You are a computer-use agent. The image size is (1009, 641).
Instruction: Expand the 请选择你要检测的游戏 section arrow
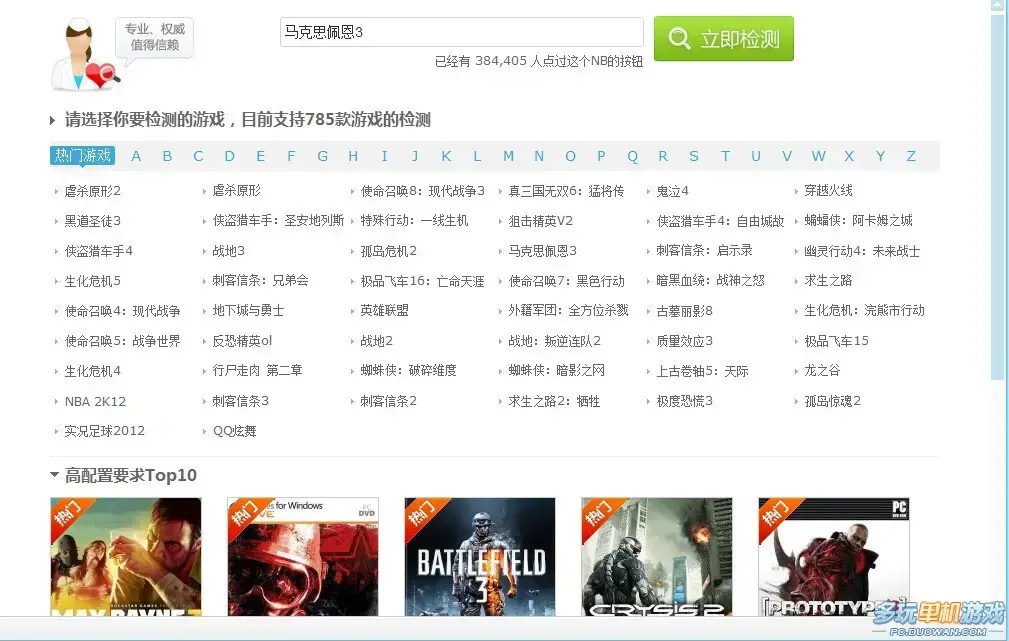[53, 120]
